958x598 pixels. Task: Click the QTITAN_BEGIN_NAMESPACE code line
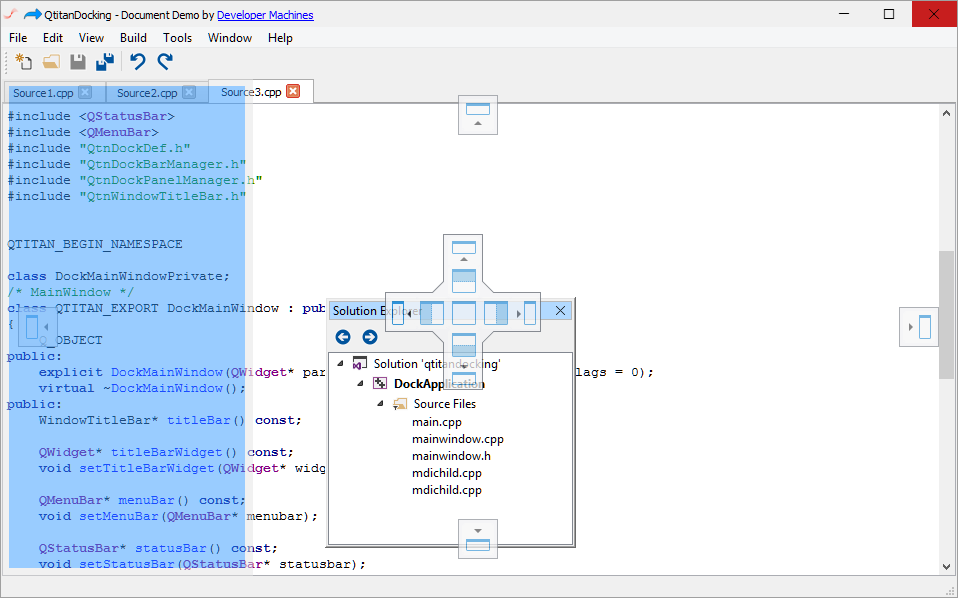[95, 244]
